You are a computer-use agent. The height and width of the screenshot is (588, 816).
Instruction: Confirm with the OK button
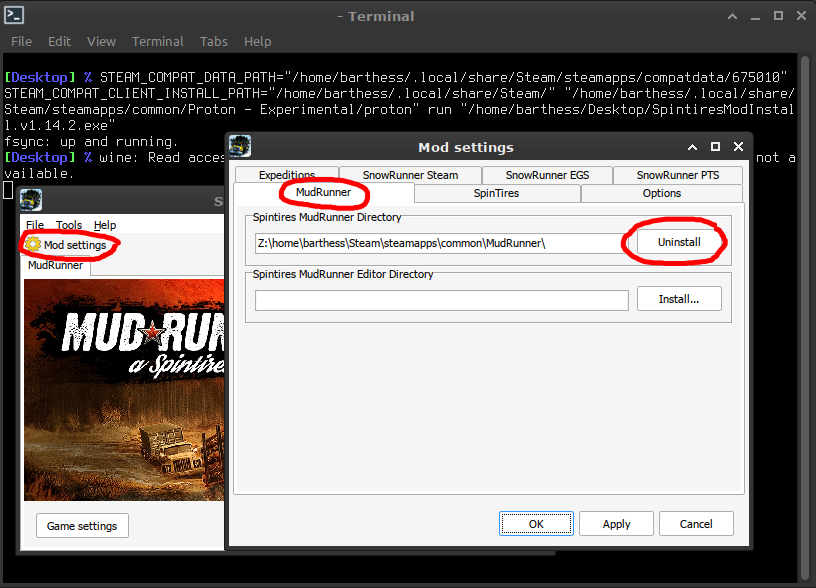click(x=536, y=523)
